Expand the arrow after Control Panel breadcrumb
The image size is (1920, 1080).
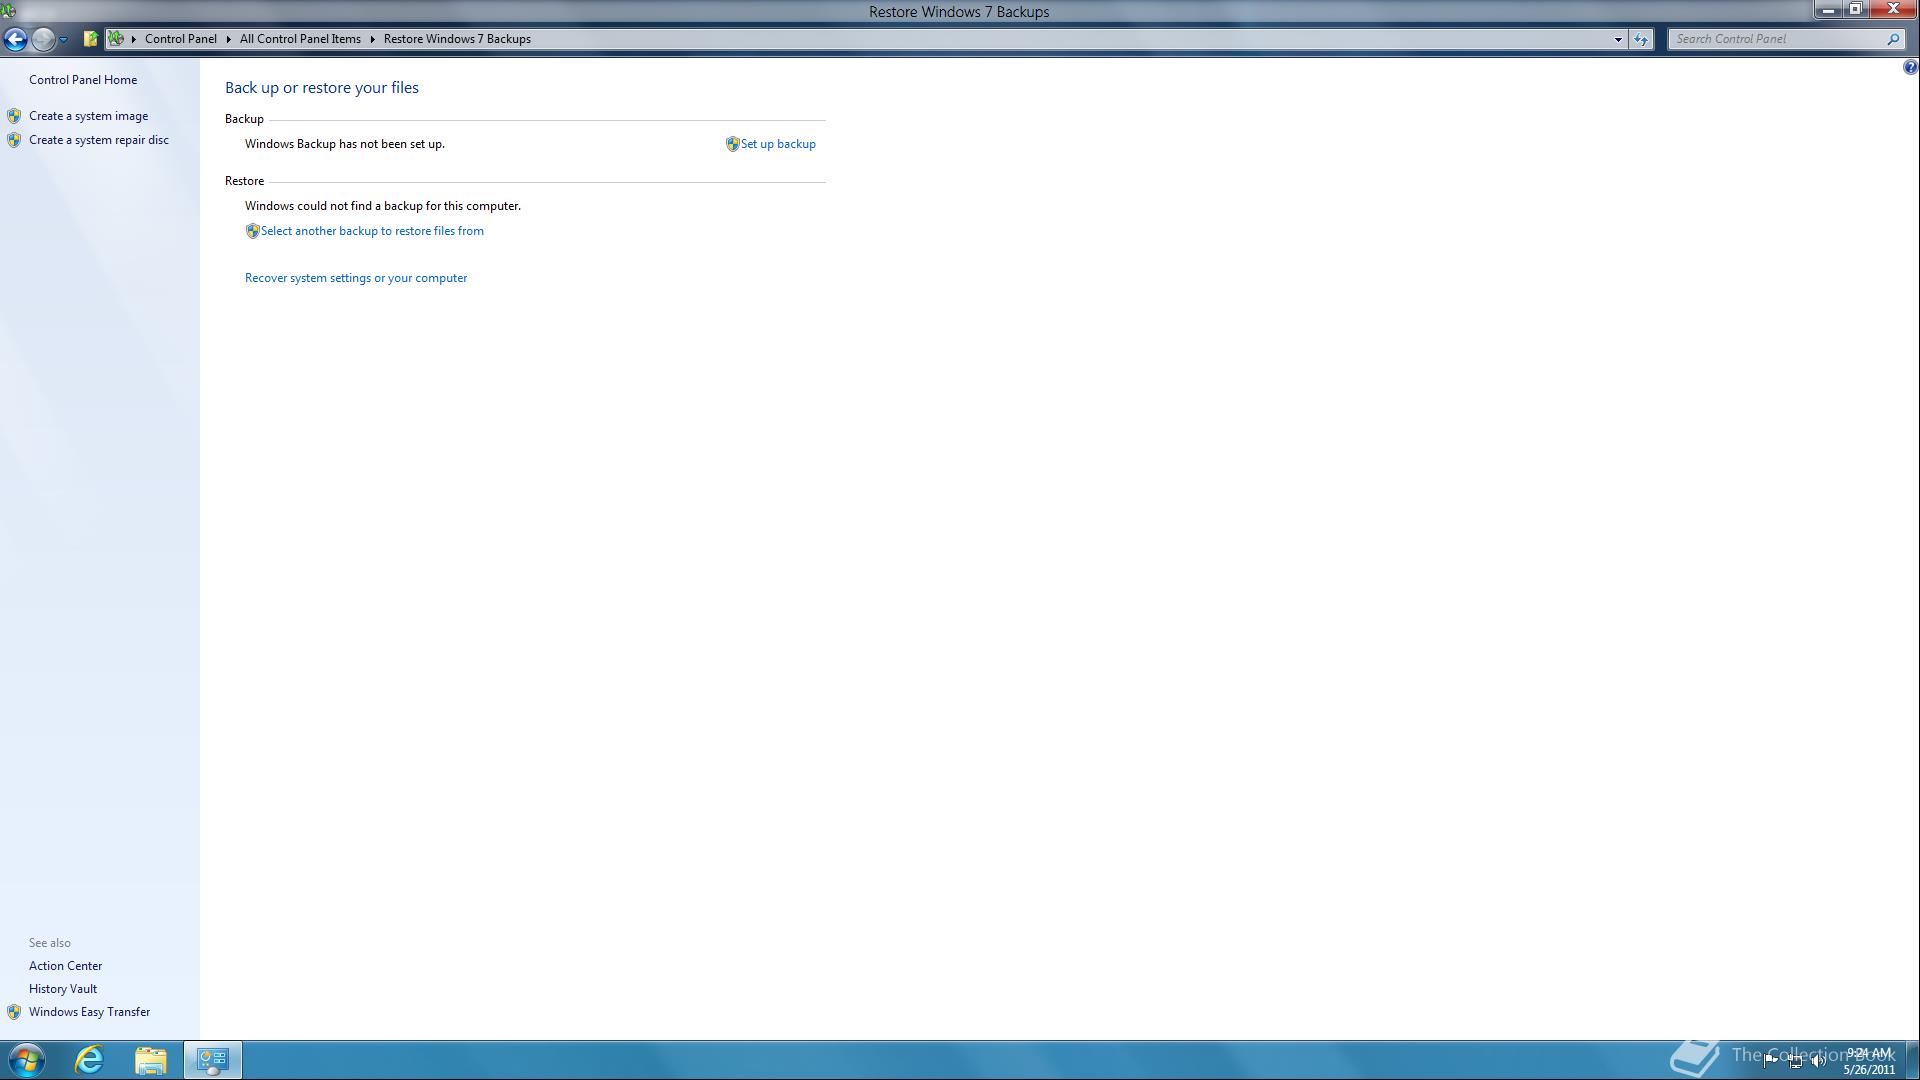228,39
